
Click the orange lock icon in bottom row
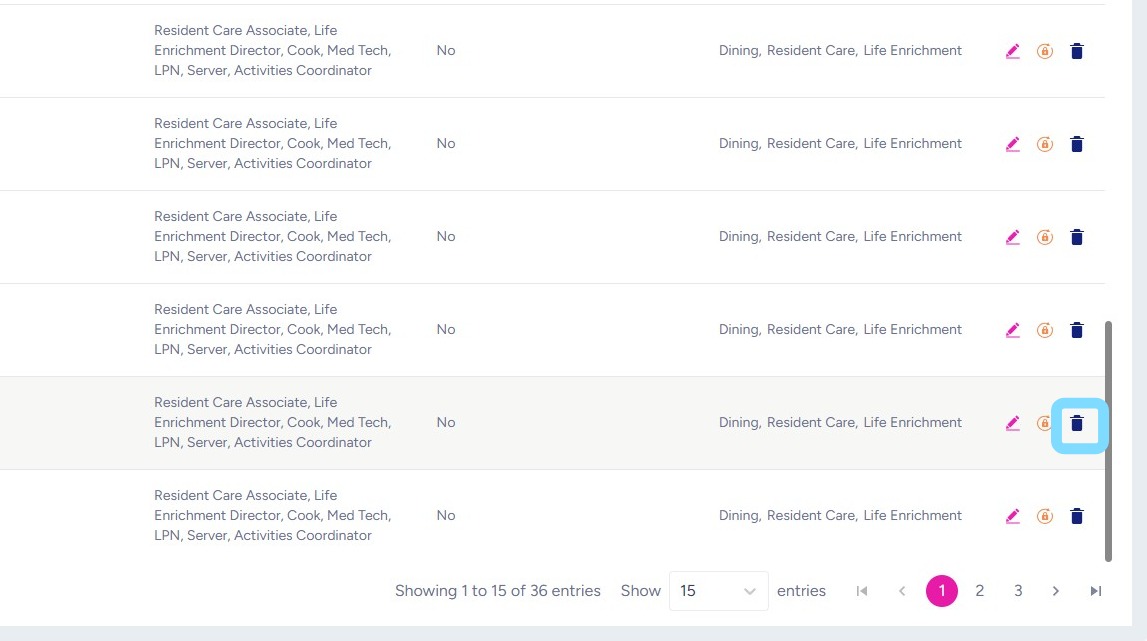(1045, 516)
